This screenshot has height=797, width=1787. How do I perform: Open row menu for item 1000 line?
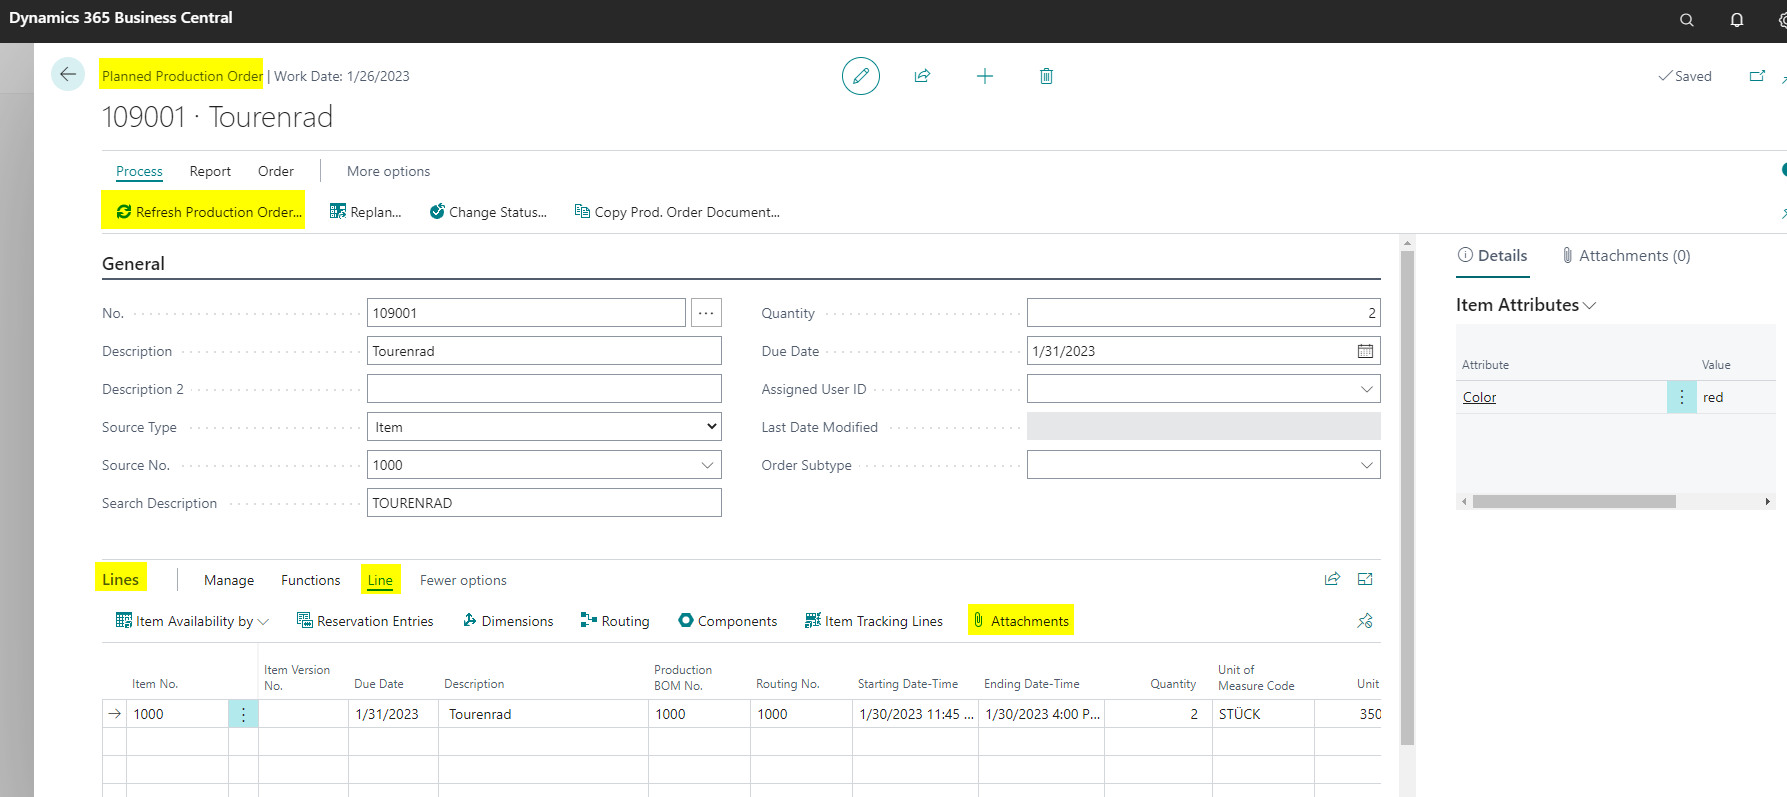[x=243, y=714]
